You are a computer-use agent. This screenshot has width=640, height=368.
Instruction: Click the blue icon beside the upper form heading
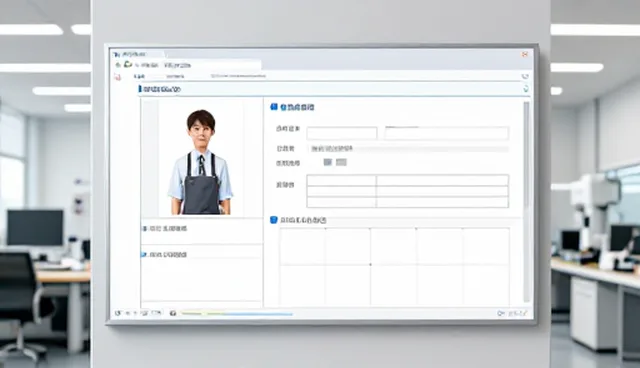point(274,107)
